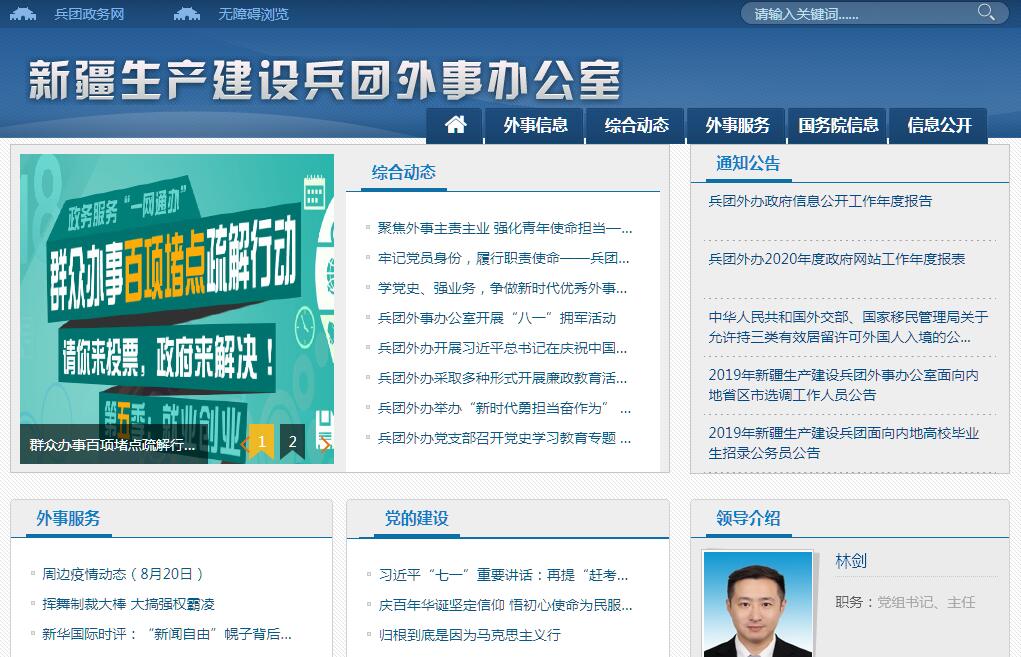Click the left arrow on the carousel
This screenshot has width=1021, height=657.
pyautogui.click(x=244, y=443)
